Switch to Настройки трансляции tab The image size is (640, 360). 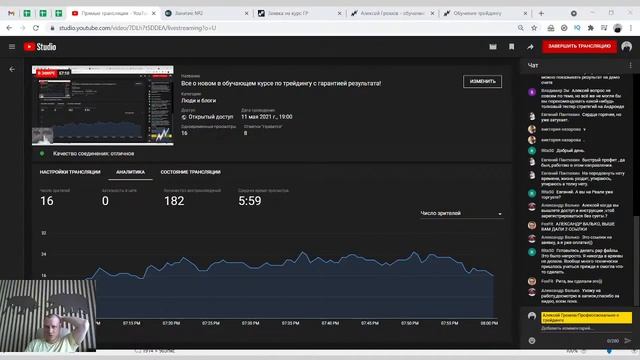tap(70, 172)
